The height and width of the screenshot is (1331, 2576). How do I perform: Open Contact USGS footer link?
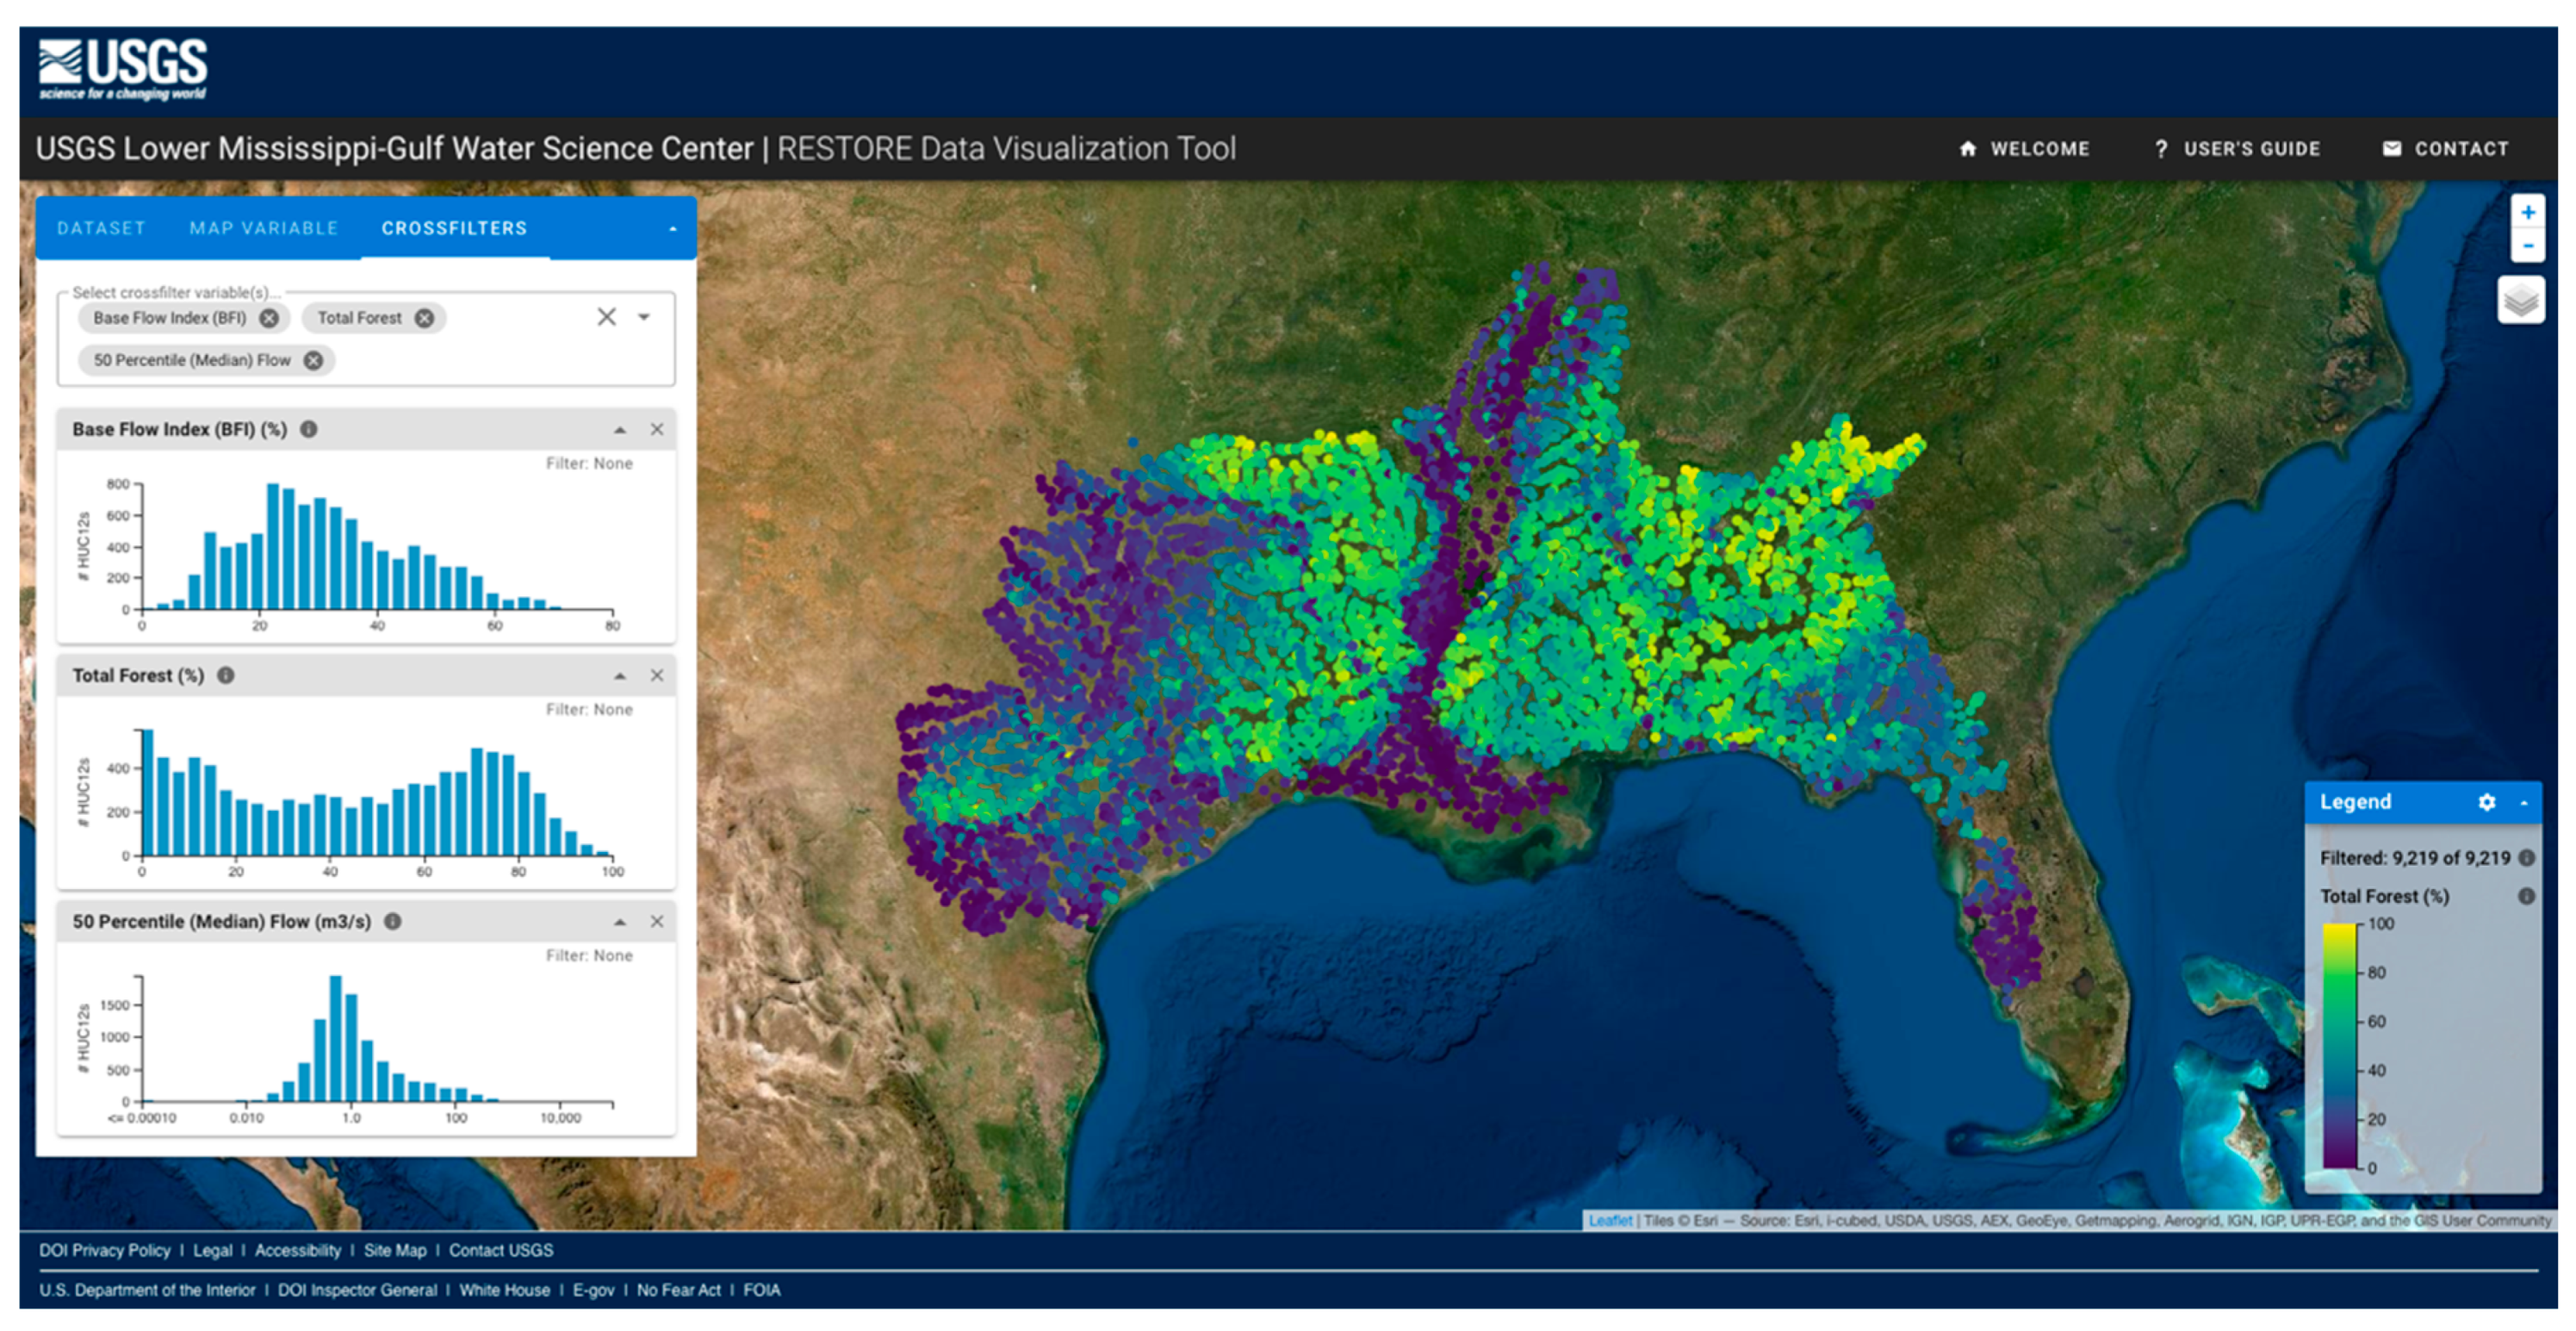(501, 1251)
